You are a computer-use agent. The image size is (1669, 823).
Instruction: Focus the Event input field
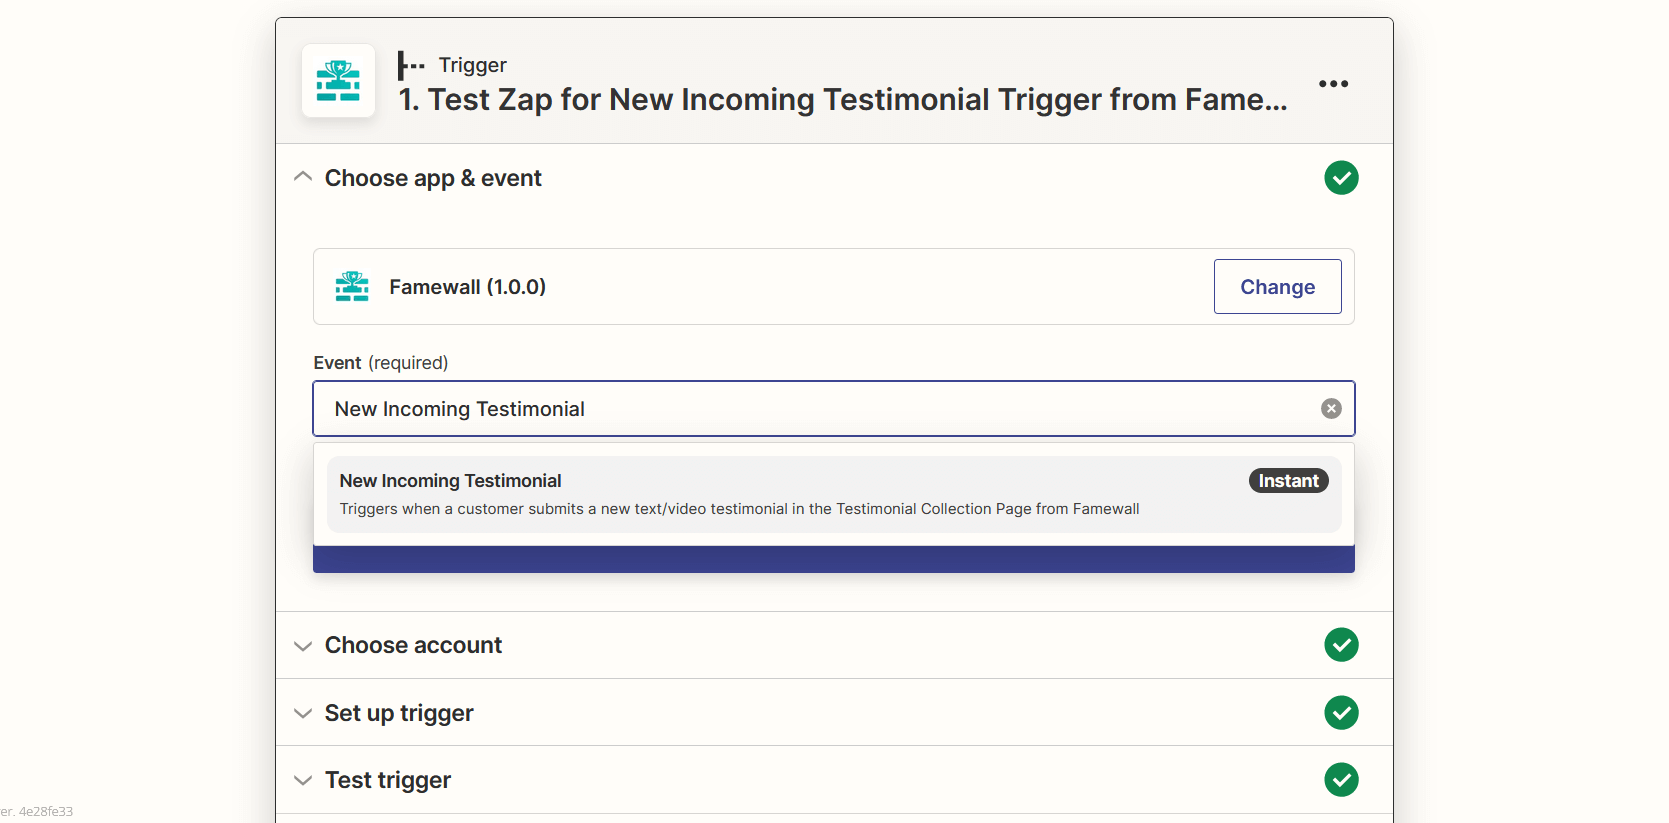click(x=800, y=409)
